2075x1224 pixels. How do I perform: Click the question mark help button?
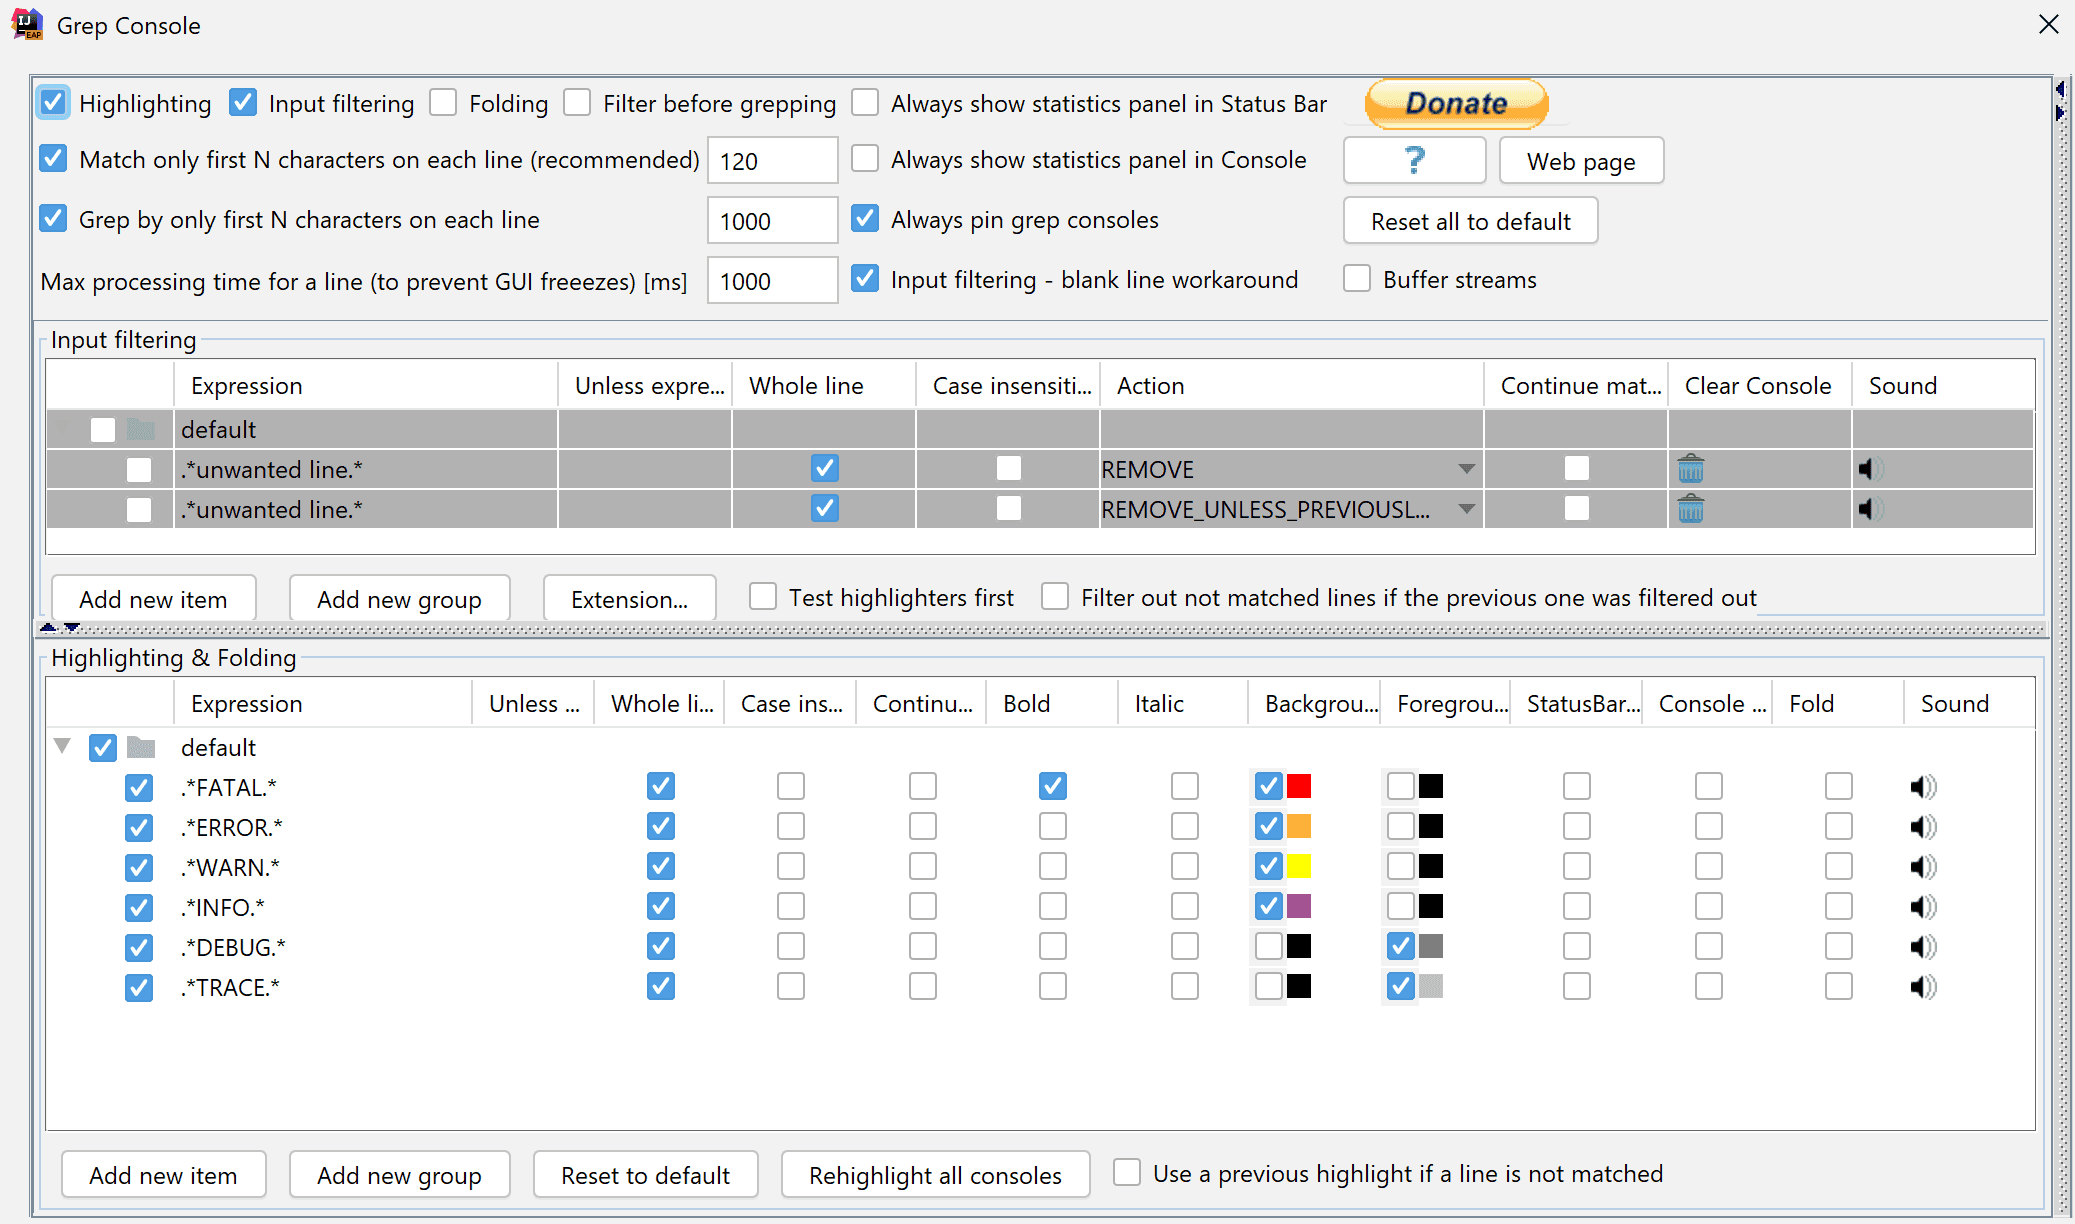point(1414,161)
